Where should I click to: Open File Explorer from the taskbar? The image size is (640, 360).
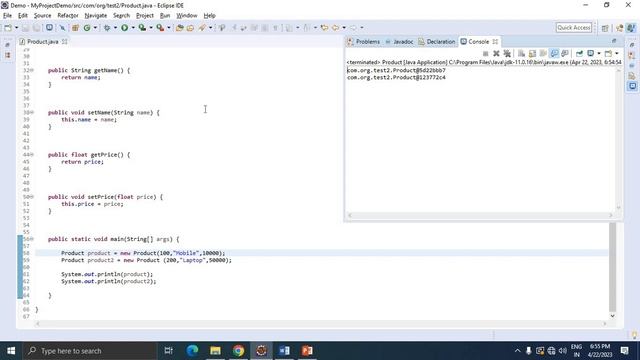coord(215,351)
